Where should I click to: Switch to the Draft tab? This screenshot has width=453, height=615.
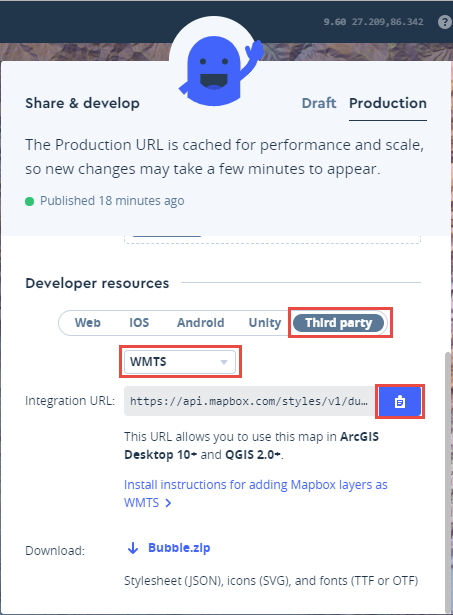318,103
